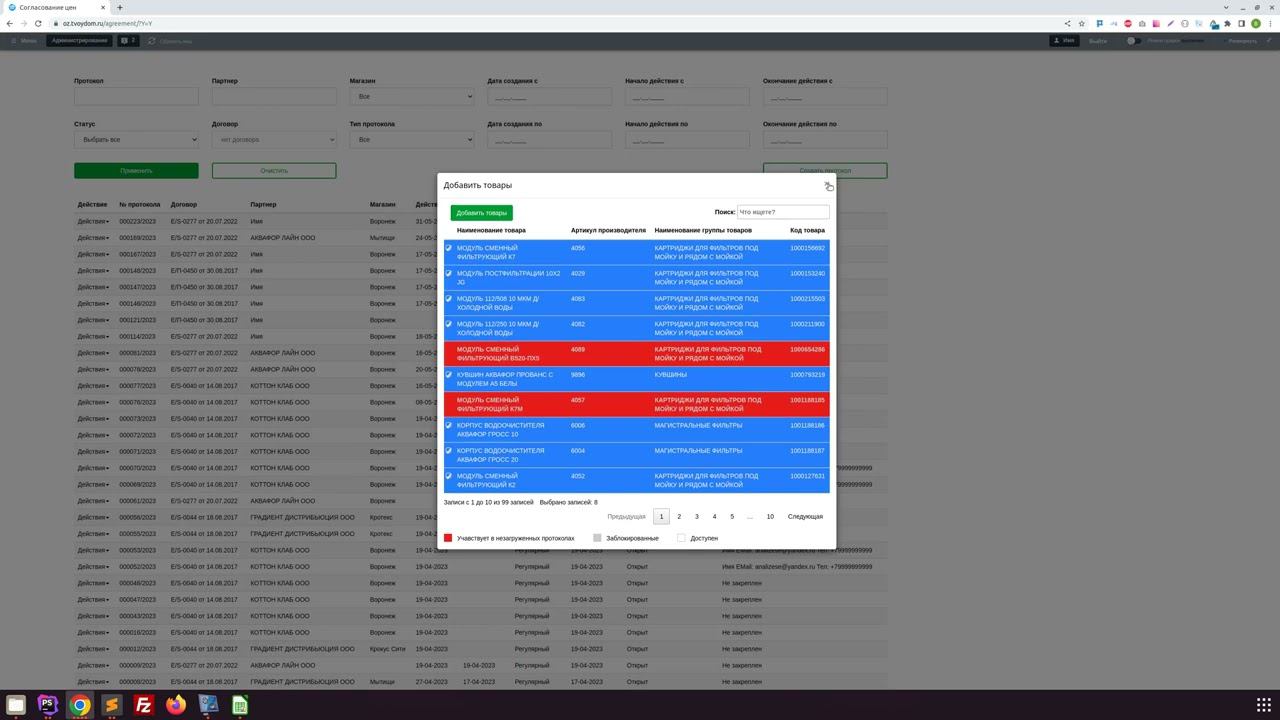The width and height of the screenshot is (1280, 720).
Task: Sort by 'Код товара' column header
Action: (x=807, y=230)
